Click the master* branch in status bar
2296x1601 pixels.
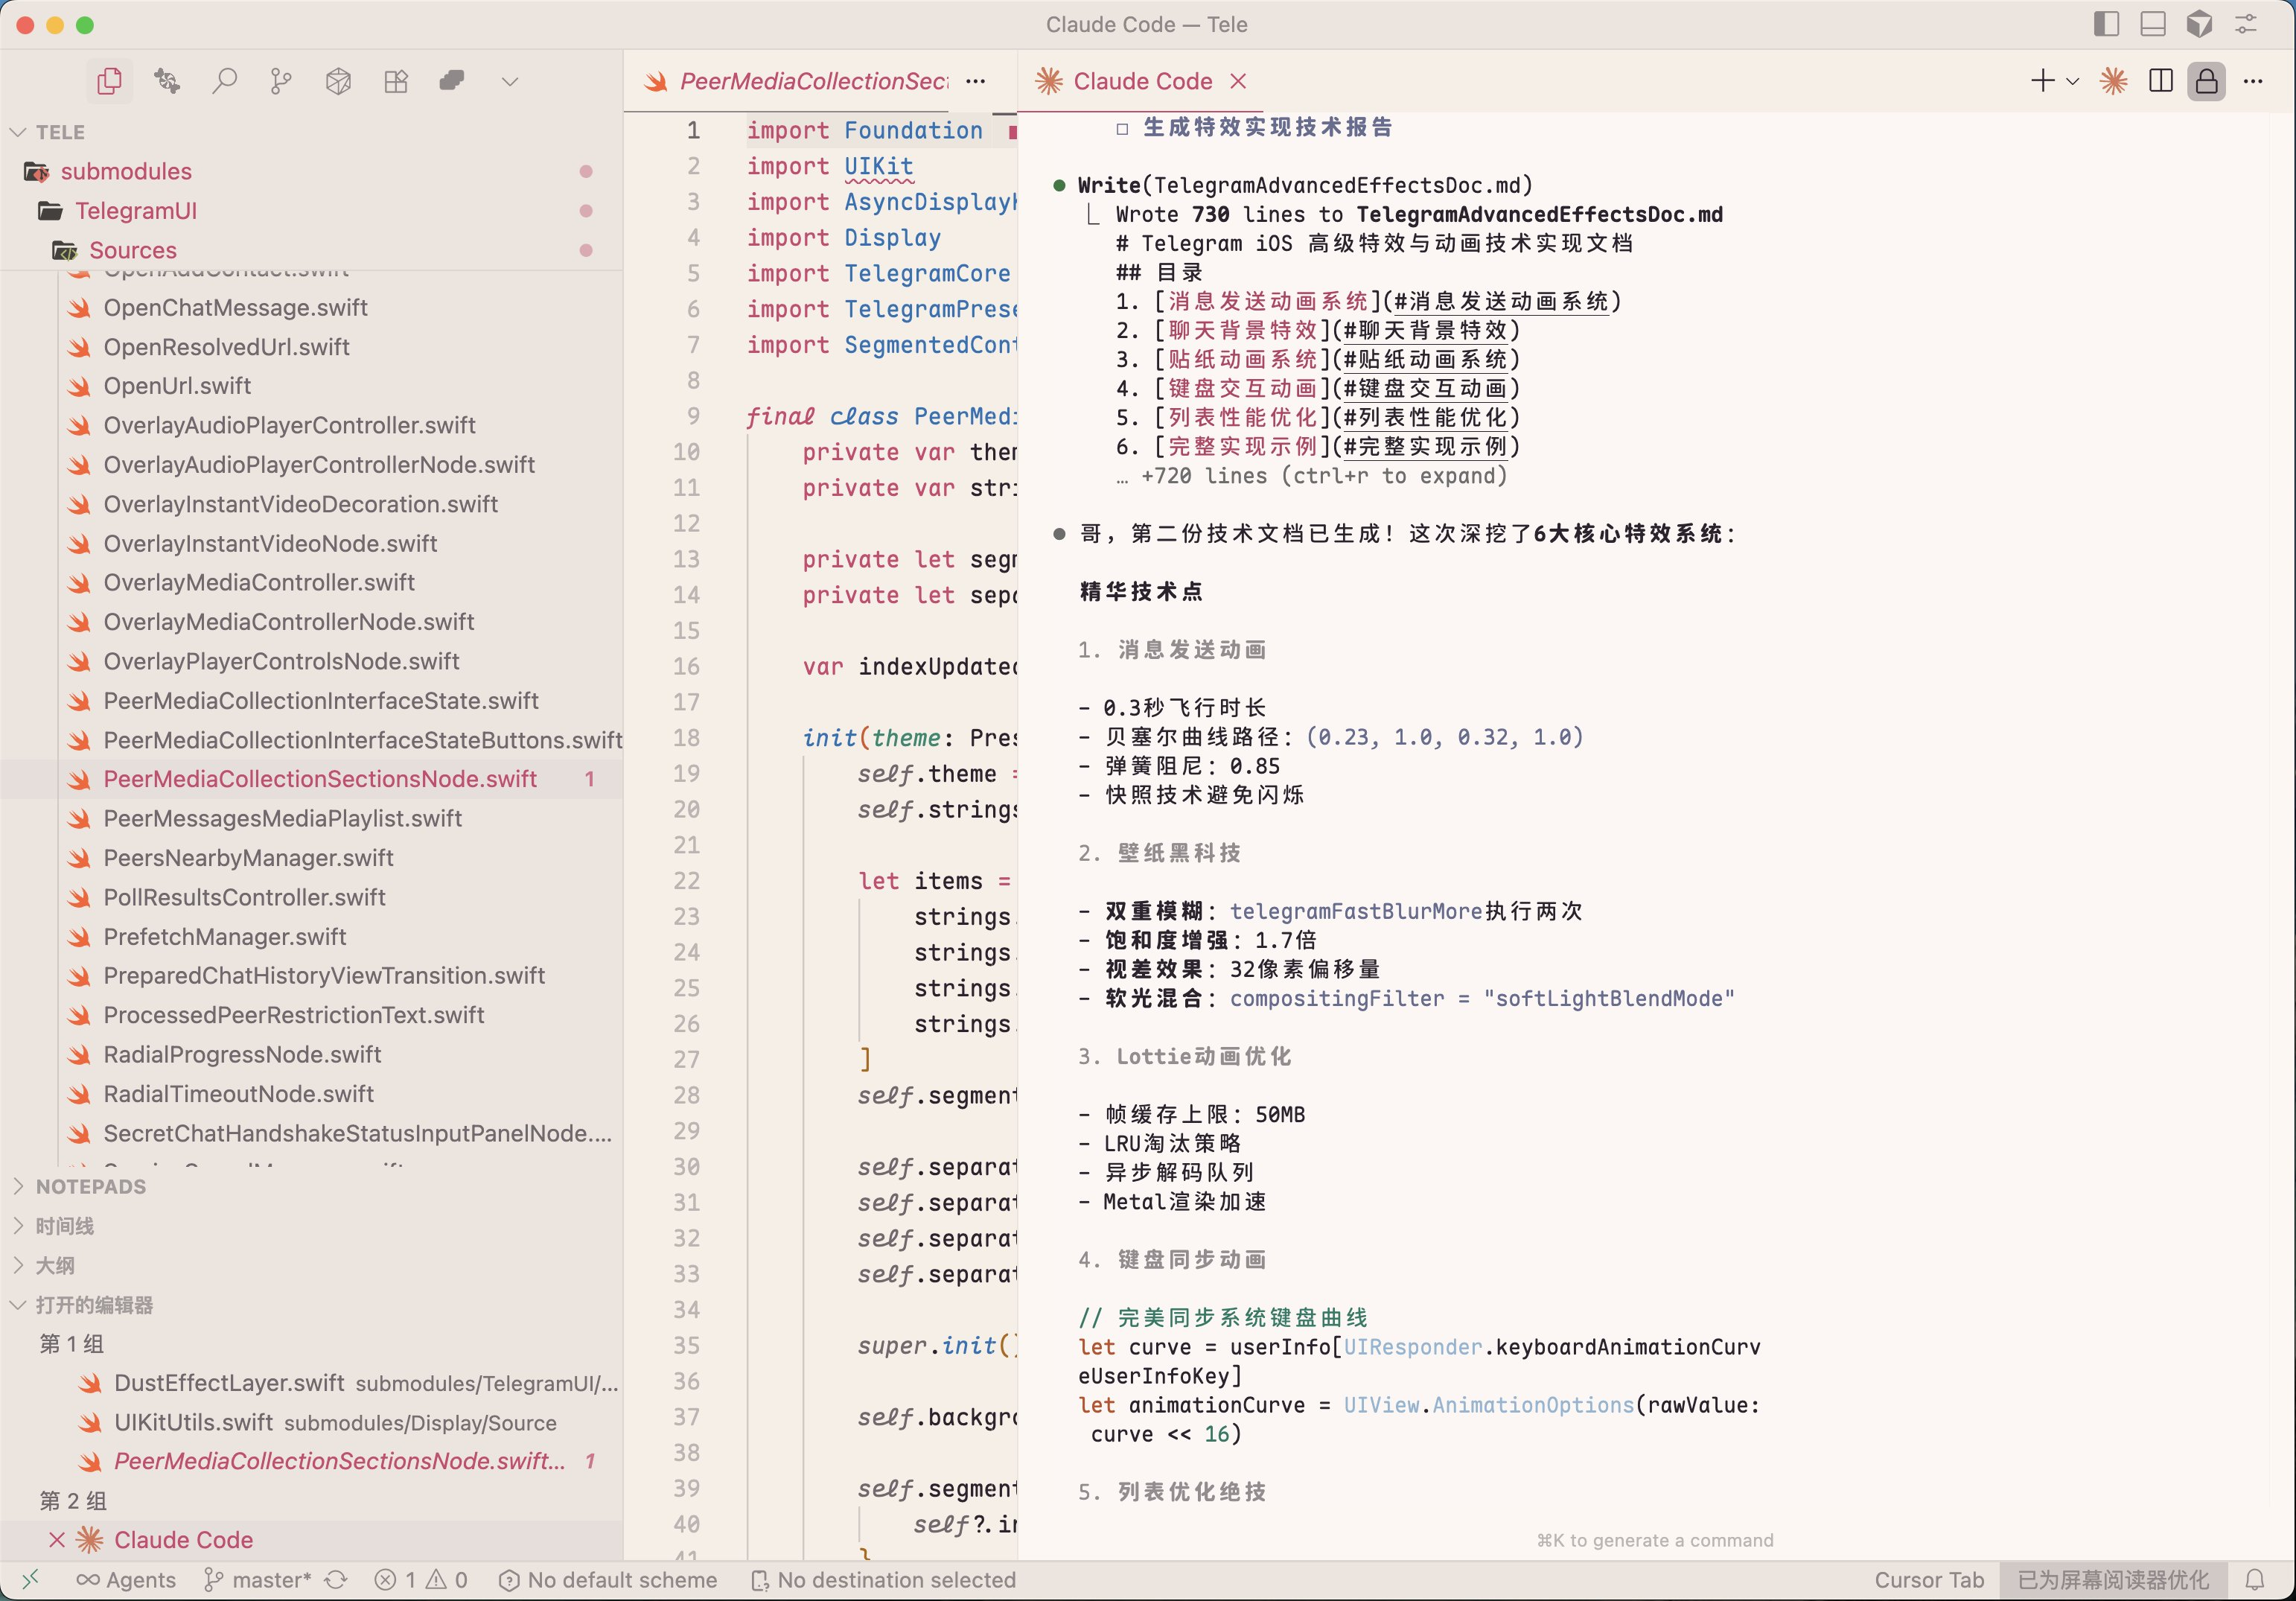point(270,1579)
